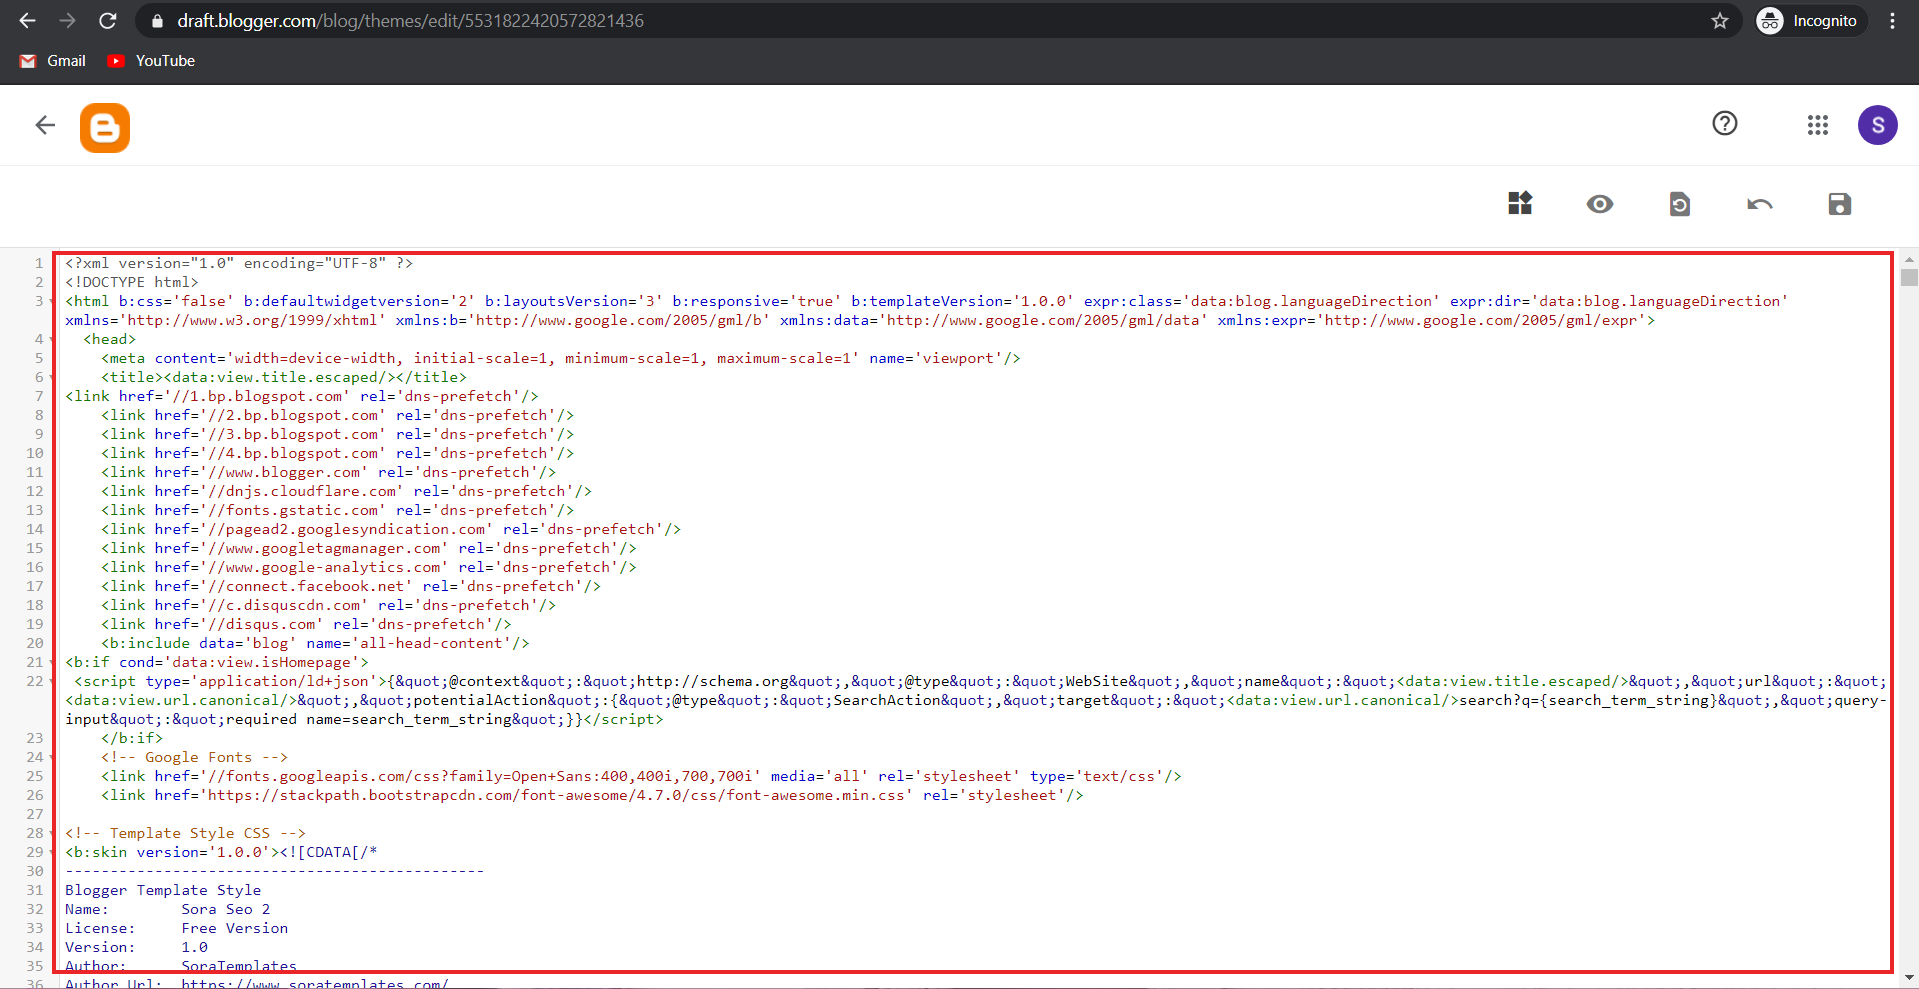Image resolution: width=1919 pixels, height=989 pixels.
Task: Click the '//4.bp.blogspot.com' link line
Action: click(338, 453)
